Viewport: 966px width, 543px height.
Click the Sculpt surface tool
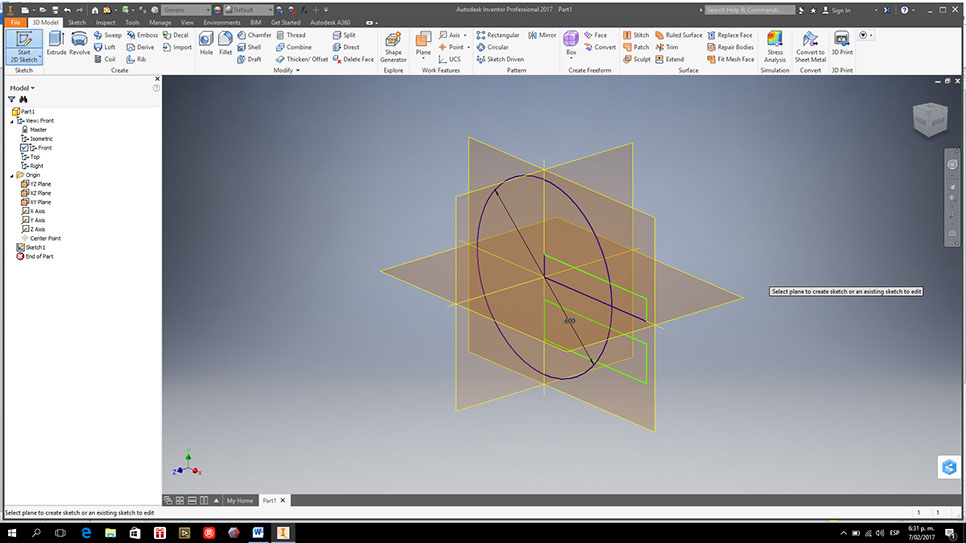pyautogui.click(x=636, y=59)
